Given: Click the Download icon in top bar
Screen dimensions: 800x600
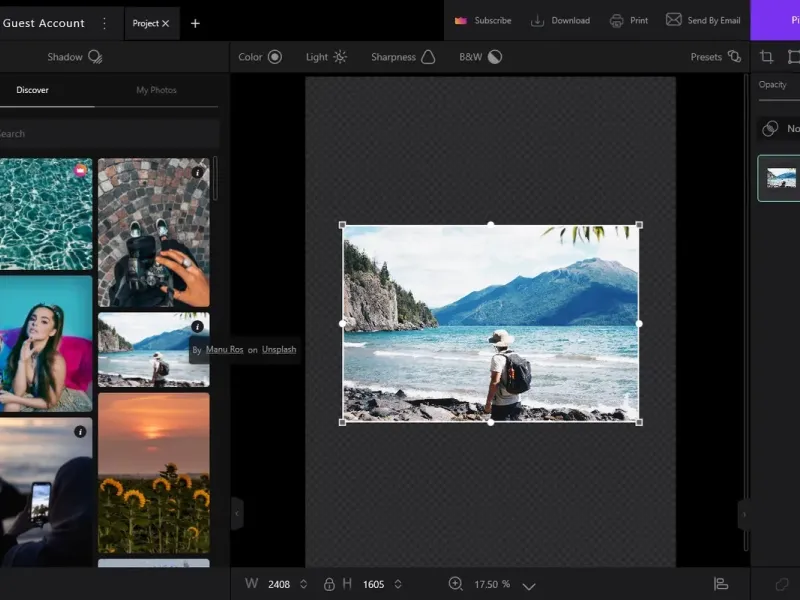Looking at the screenshot, I should (537, 20).
